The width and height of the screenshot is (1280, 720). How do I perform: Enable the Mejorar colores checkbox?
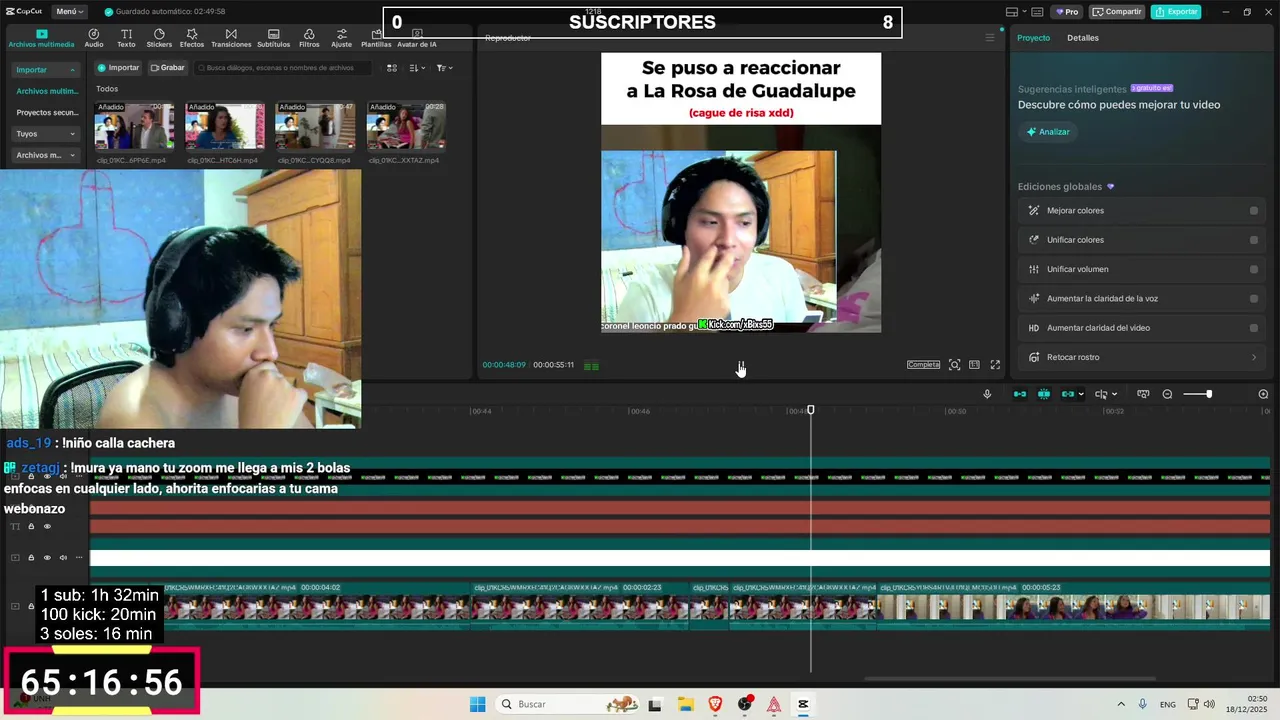(x=1253, y=211)
